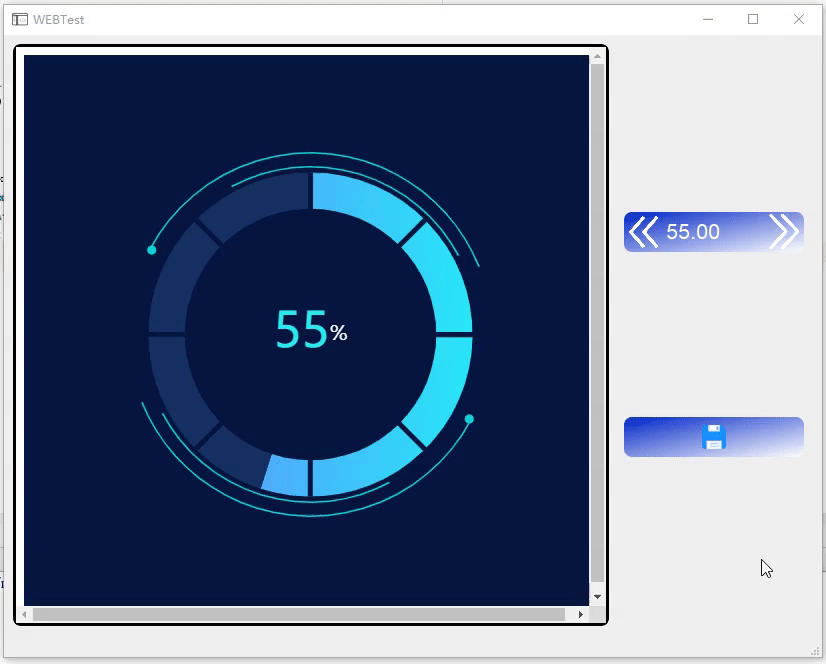Click the 55.00 value field
826x664 pixels.
coord(693,232)
